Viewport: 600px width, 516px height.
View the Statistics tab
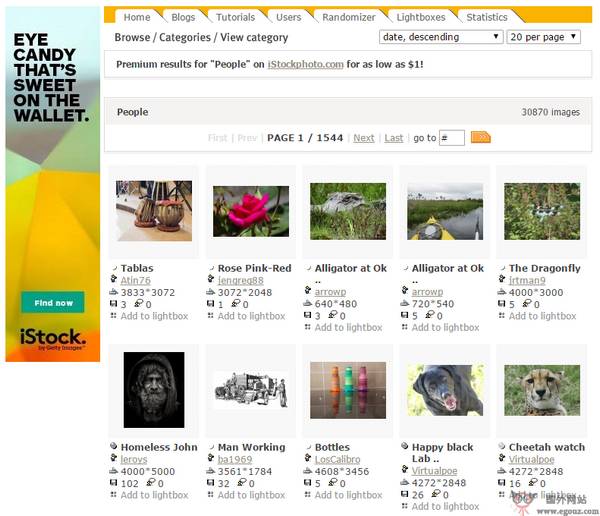tap(487, 17)
